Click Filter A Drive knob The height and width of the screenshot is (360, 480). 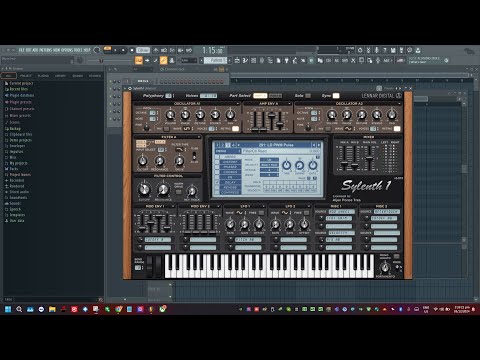179,161
